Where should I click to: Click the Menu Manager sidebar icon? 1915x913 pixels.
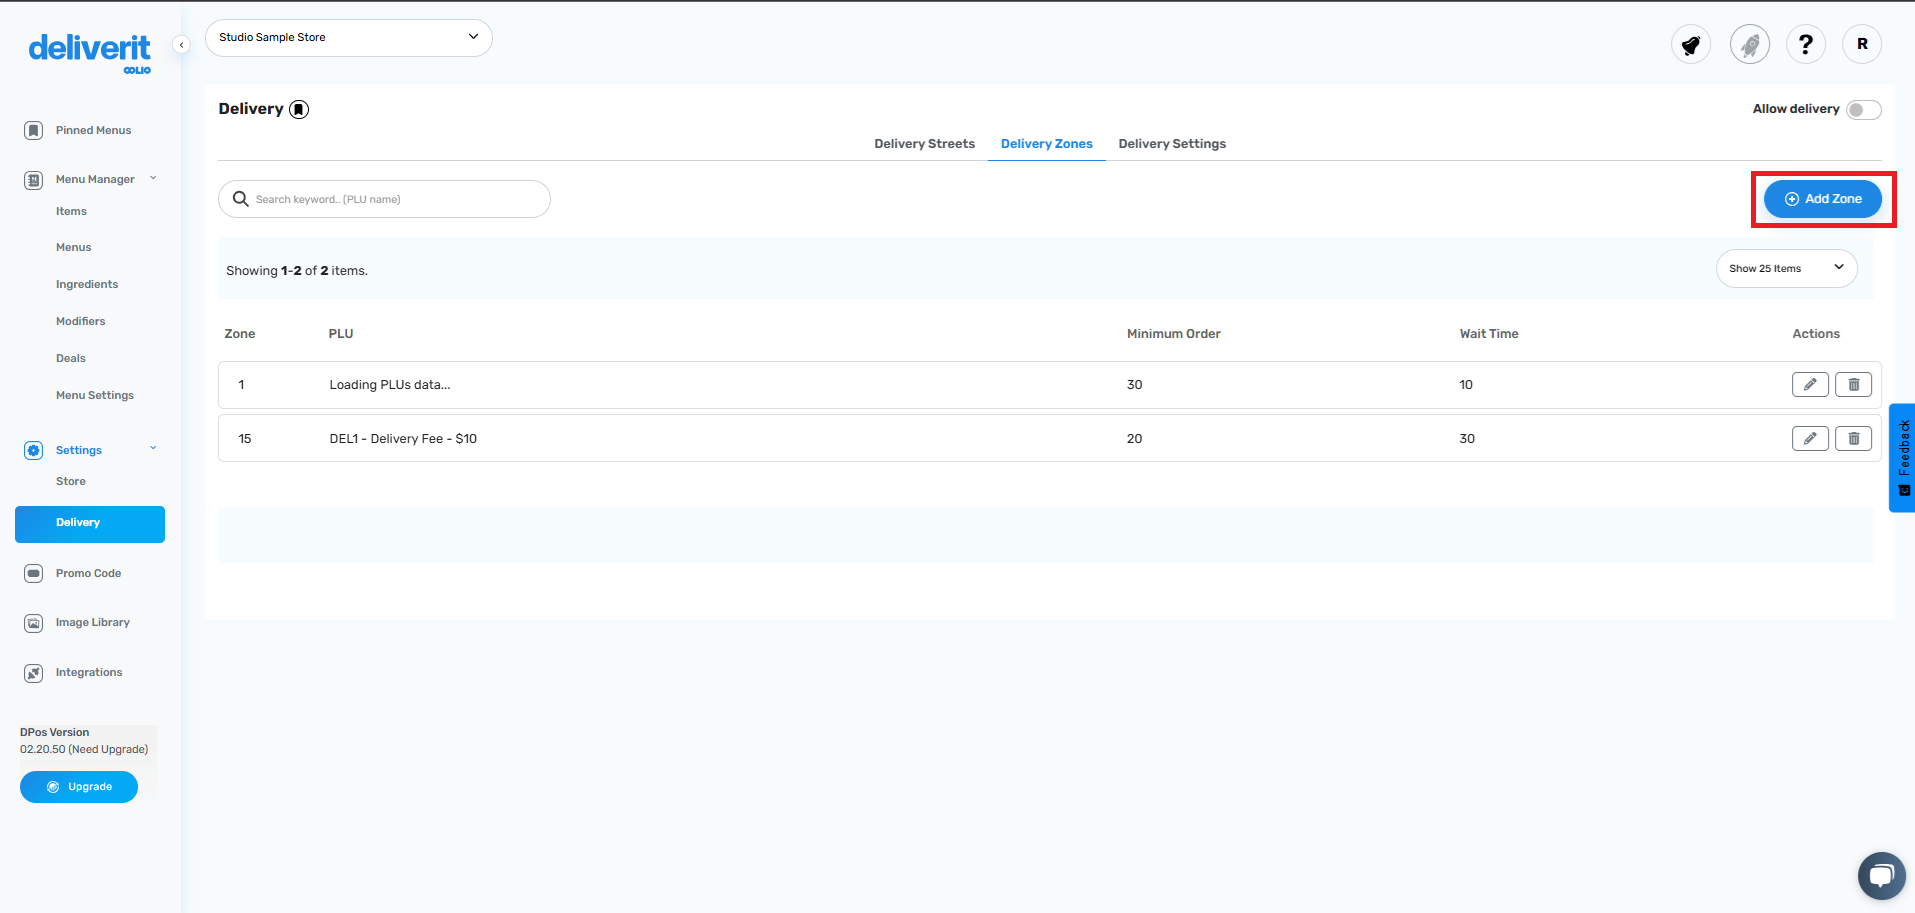click(x=34, y=180)
